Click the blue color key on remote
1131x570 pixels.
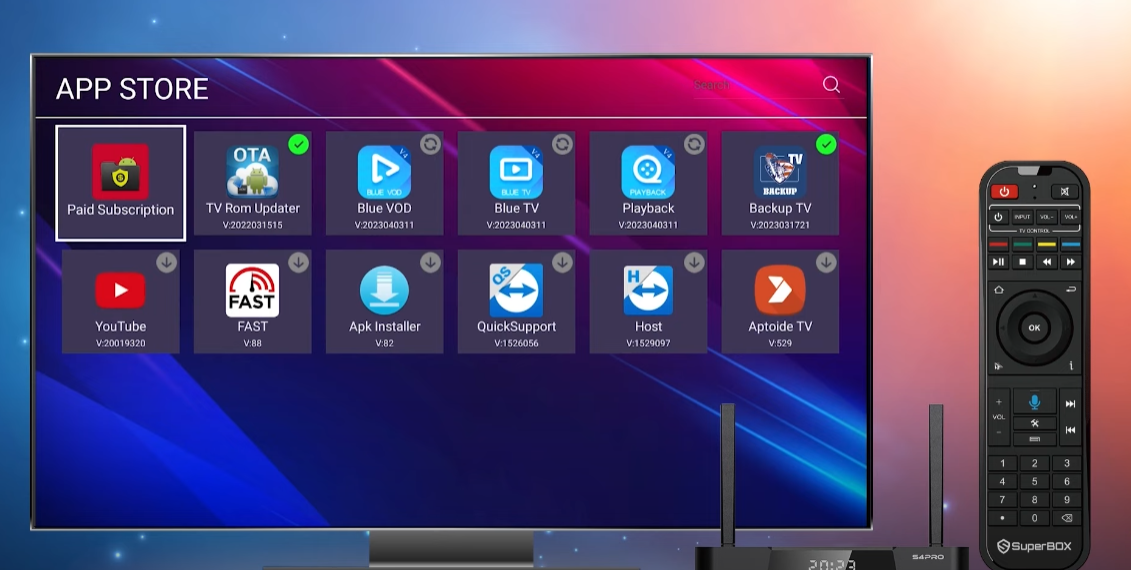click(x=1070, y=244)
